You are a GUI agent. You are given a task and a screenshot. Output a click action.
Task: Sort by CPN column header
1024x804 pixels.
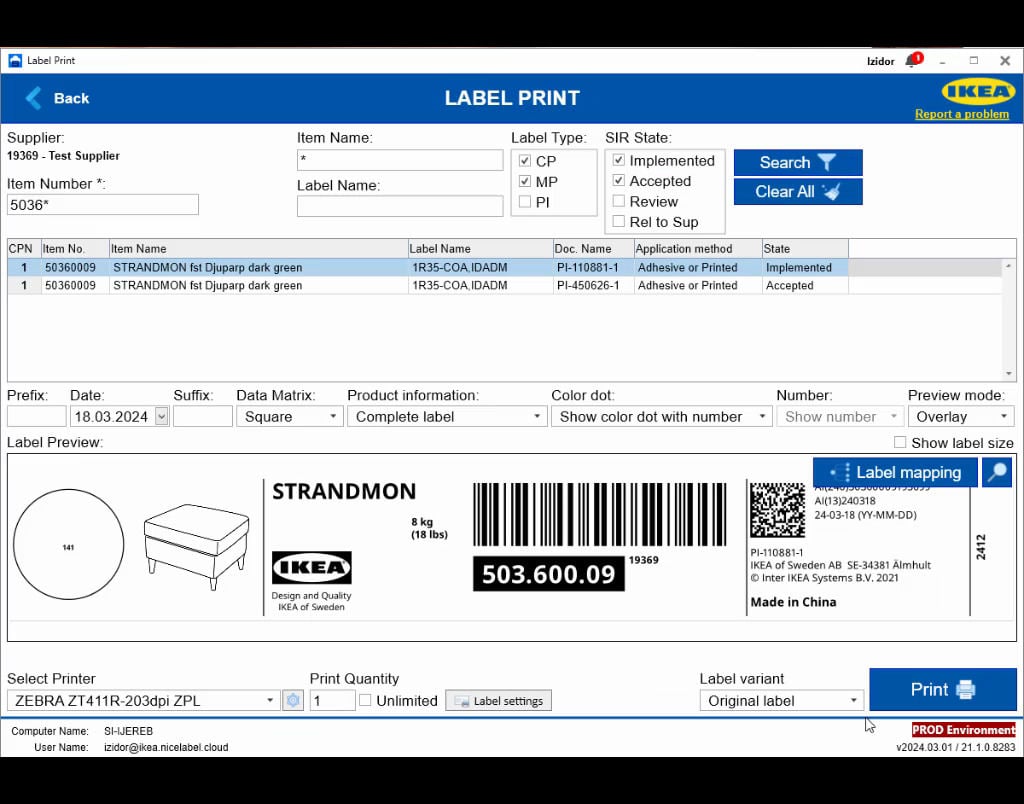[24, 249]
